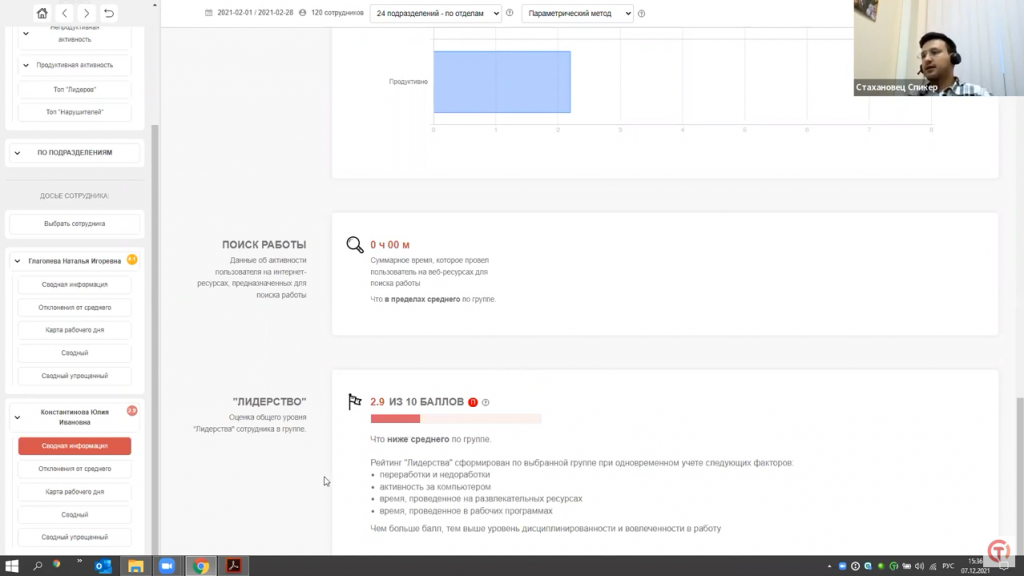Image resolution: width=1024 pixels, height=576 pixels.
Task: Click the calendar icon next to the date range
Action: point(208,12)
